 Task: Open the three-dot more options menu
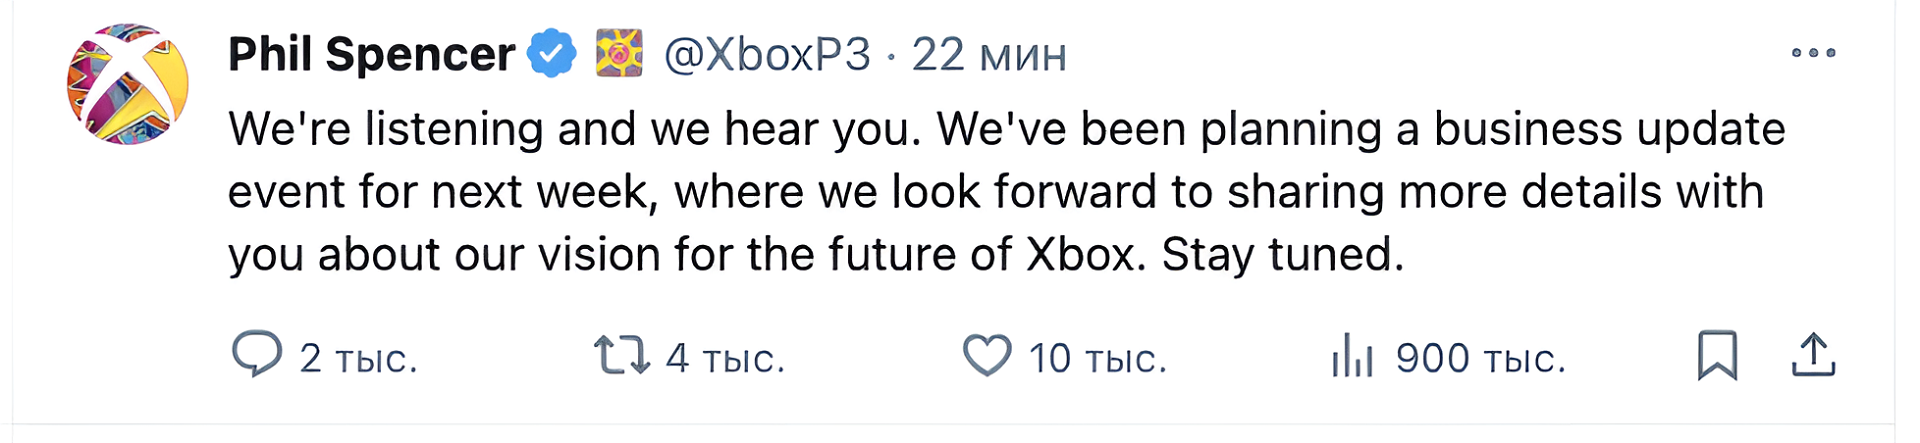click(x=1813, y=54)
